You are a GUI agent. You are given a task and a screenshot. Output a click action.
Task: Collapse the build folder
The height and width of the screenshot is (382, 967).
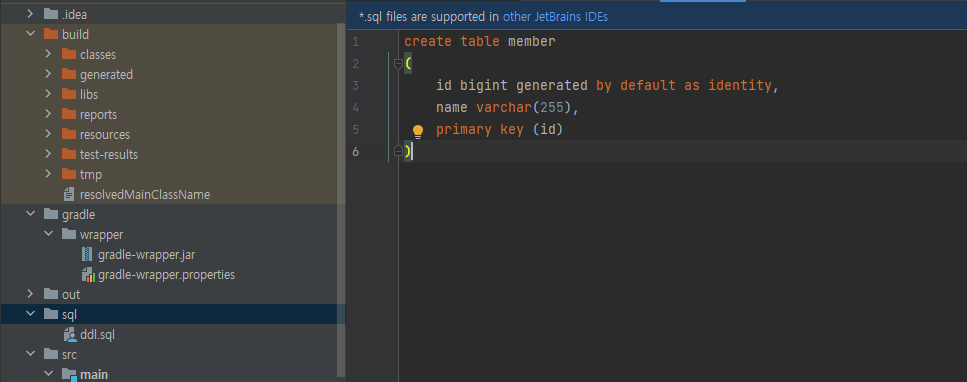(x=30, y=34)
